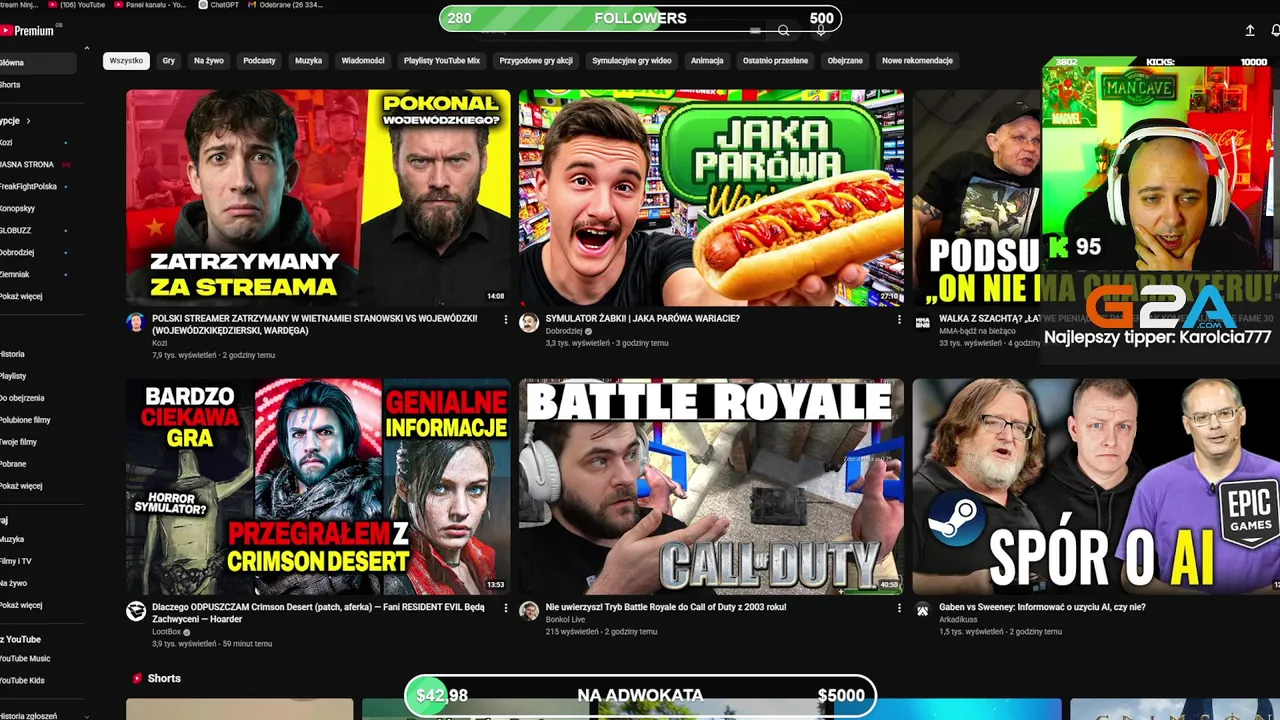Select the Gry filter chip
The height and width of the screenshot is (720, 1280).
[x=169, y=61]
